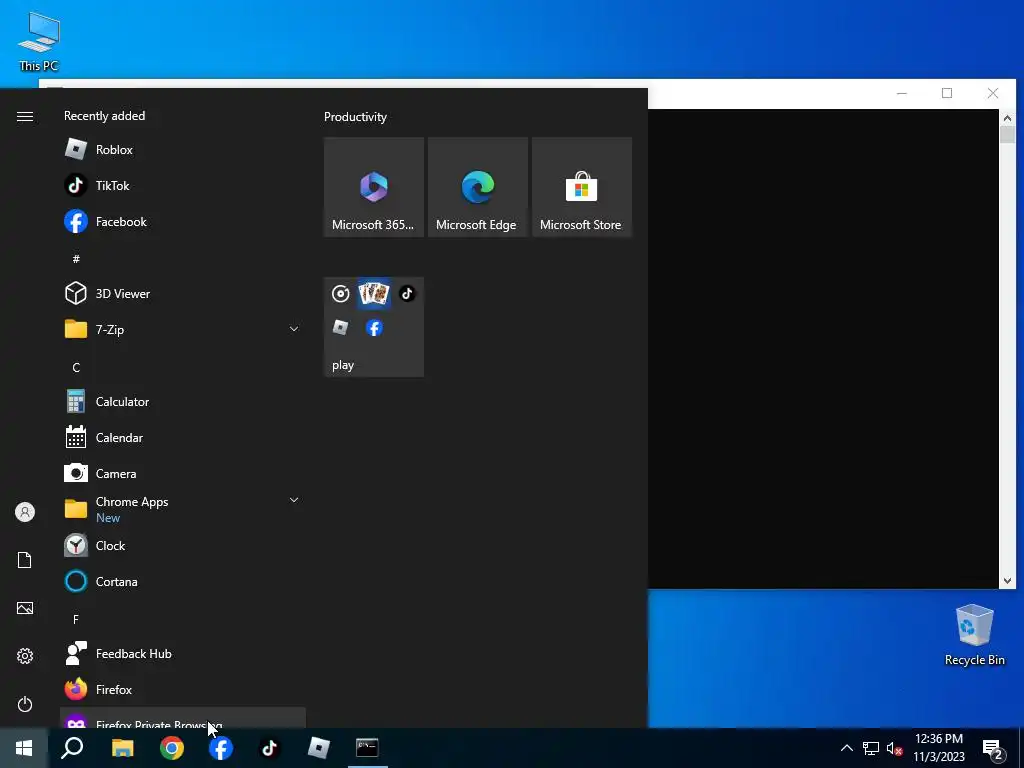Open 3D Viewer app
1024x768 pixels.
[183, 293]
